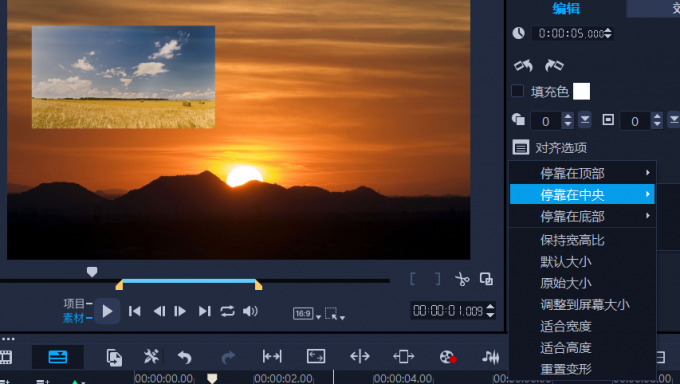
Task: Click the record/capture film reel icon
Action: (448, 357)
